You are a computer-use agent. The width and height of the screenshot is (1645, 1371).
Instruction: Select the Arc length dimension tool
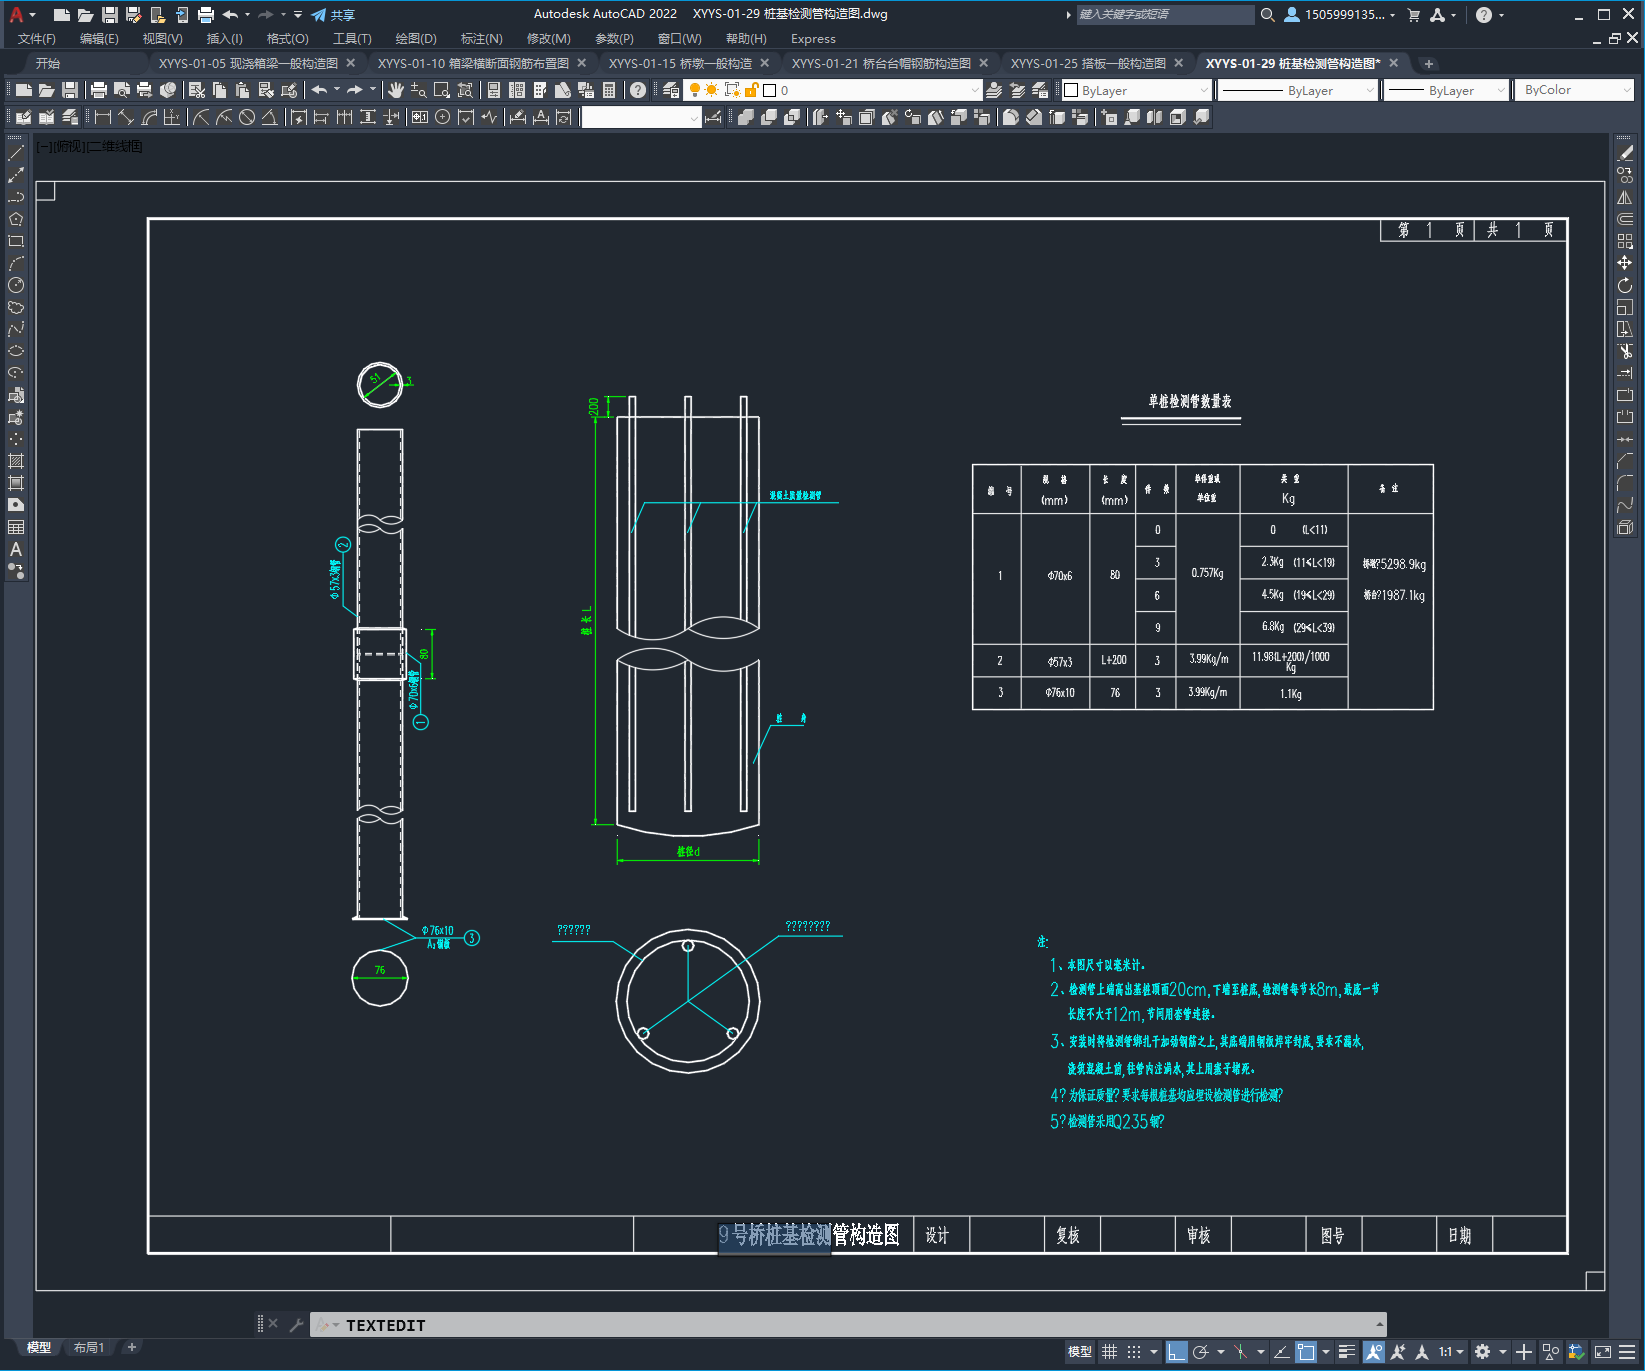coord(150,117)
